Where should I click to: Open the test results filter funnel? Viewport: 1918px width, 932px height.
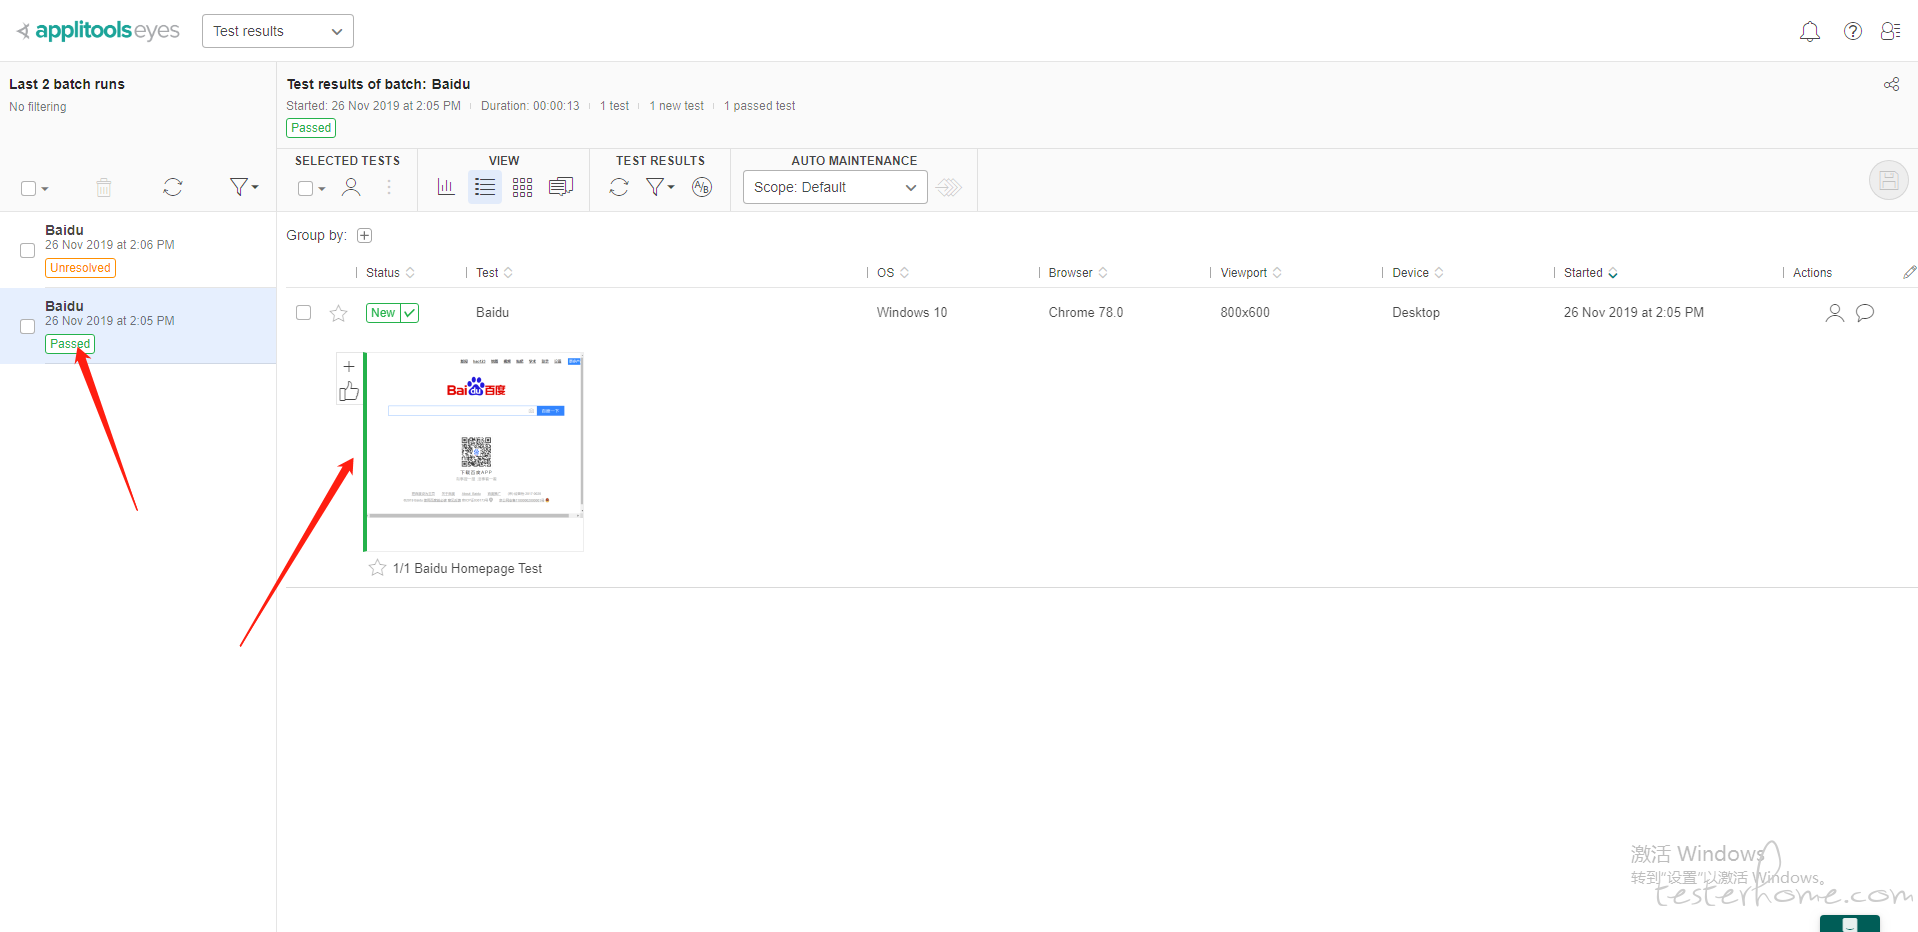[x=659, y=187]
